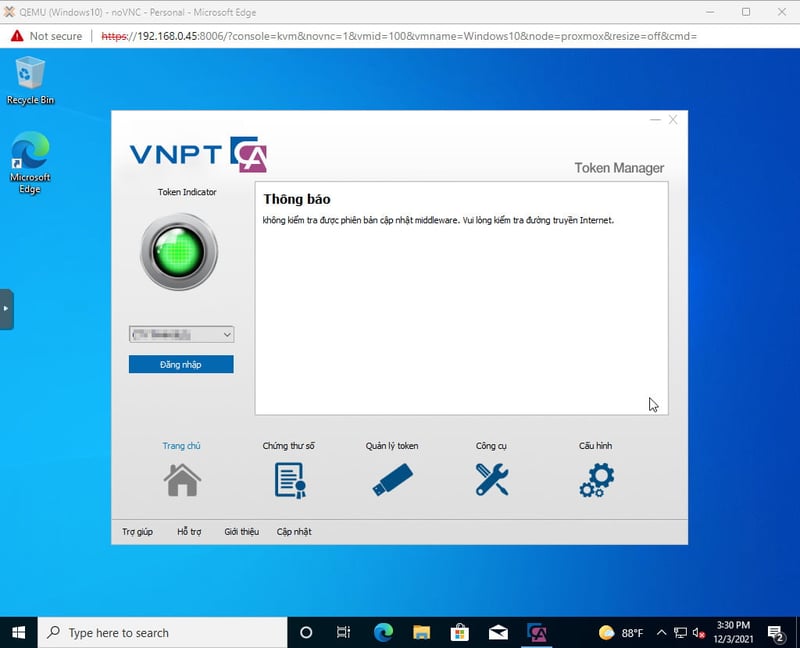
Task: Open the Hỗ trợ support link
Action: (x=189, y=532)
